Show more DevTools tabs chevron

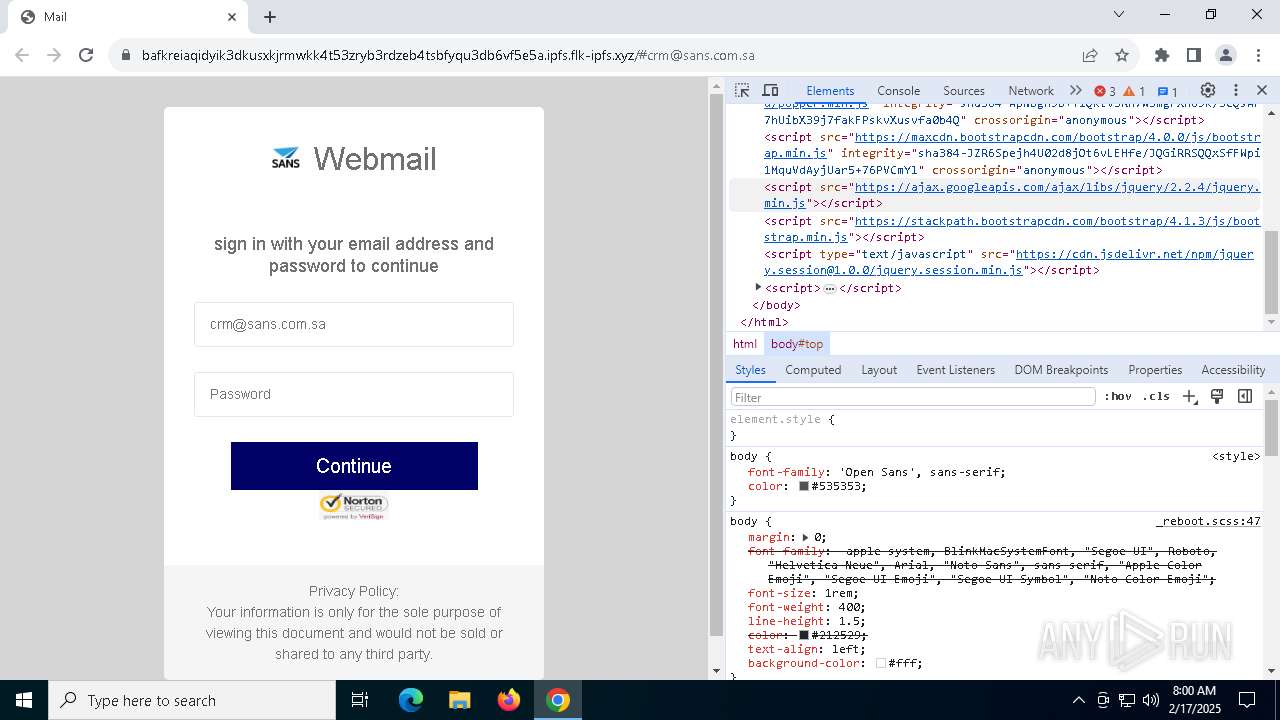(1076, 90)
